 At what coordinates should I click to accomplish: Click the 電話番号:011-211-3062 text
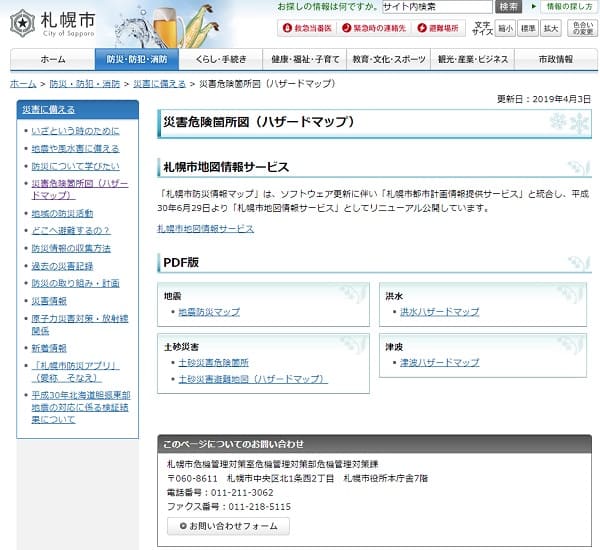(220, 493)
